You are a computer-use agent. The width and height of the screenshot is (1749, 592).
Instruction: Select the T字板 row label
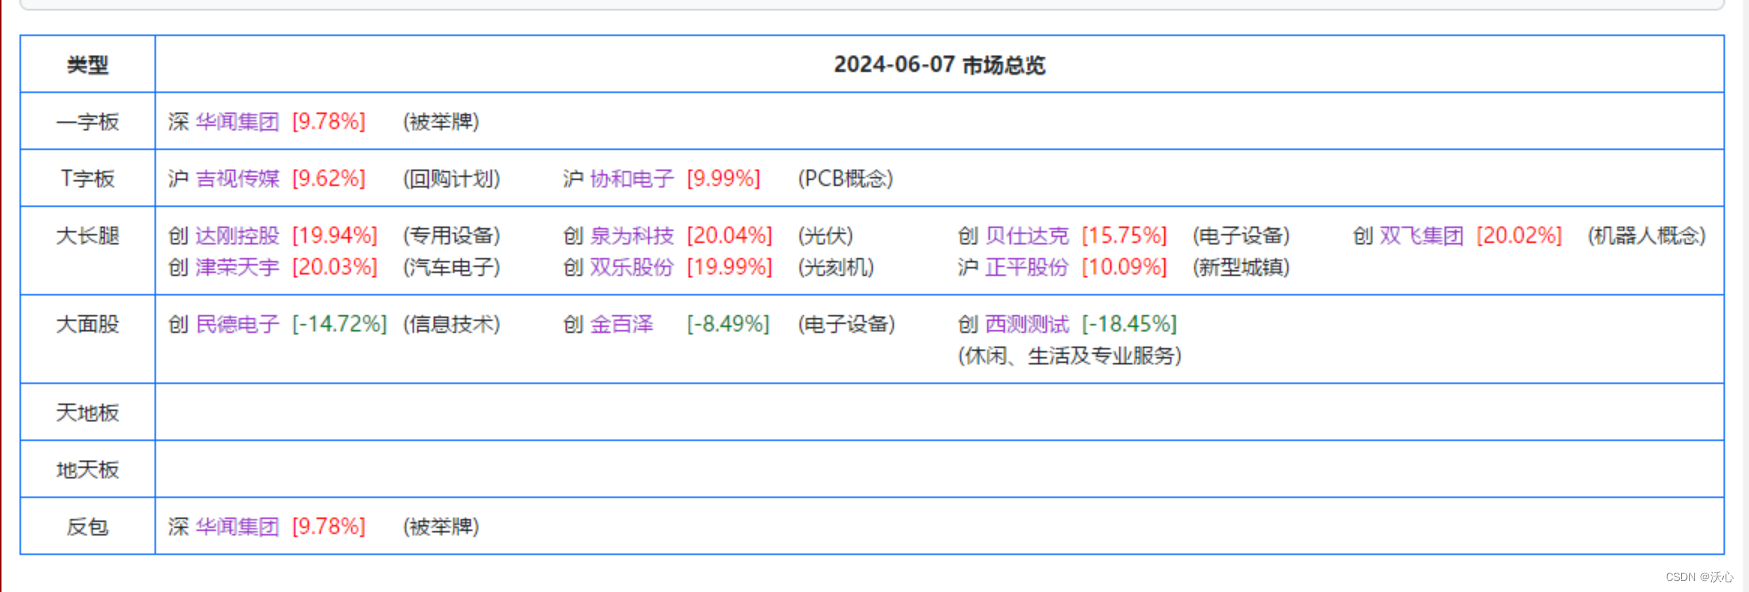pos(88,179)
